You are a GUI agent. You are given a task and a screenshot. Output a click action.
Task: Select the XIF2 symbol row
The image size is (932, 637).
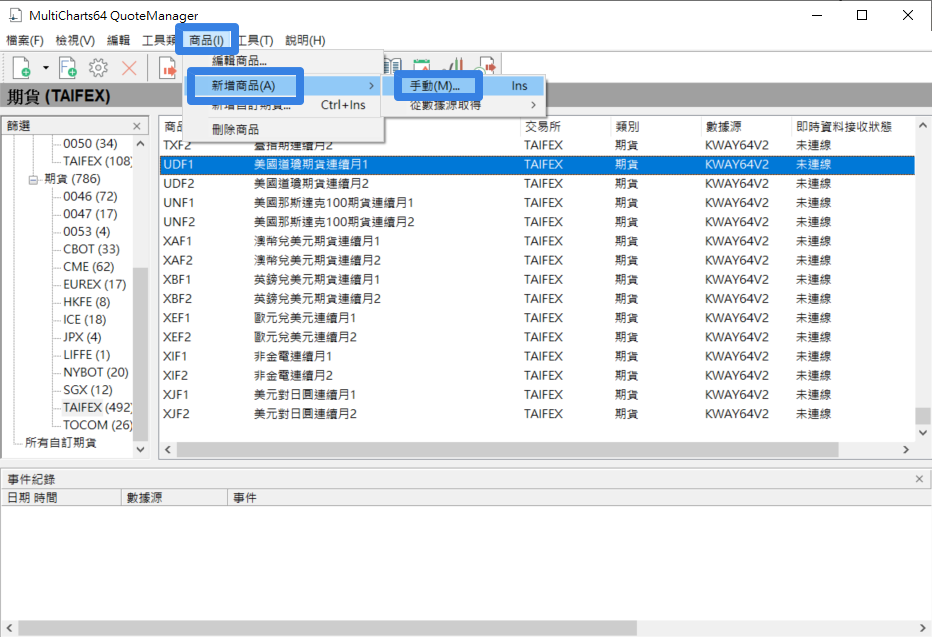tap(537, 376)
